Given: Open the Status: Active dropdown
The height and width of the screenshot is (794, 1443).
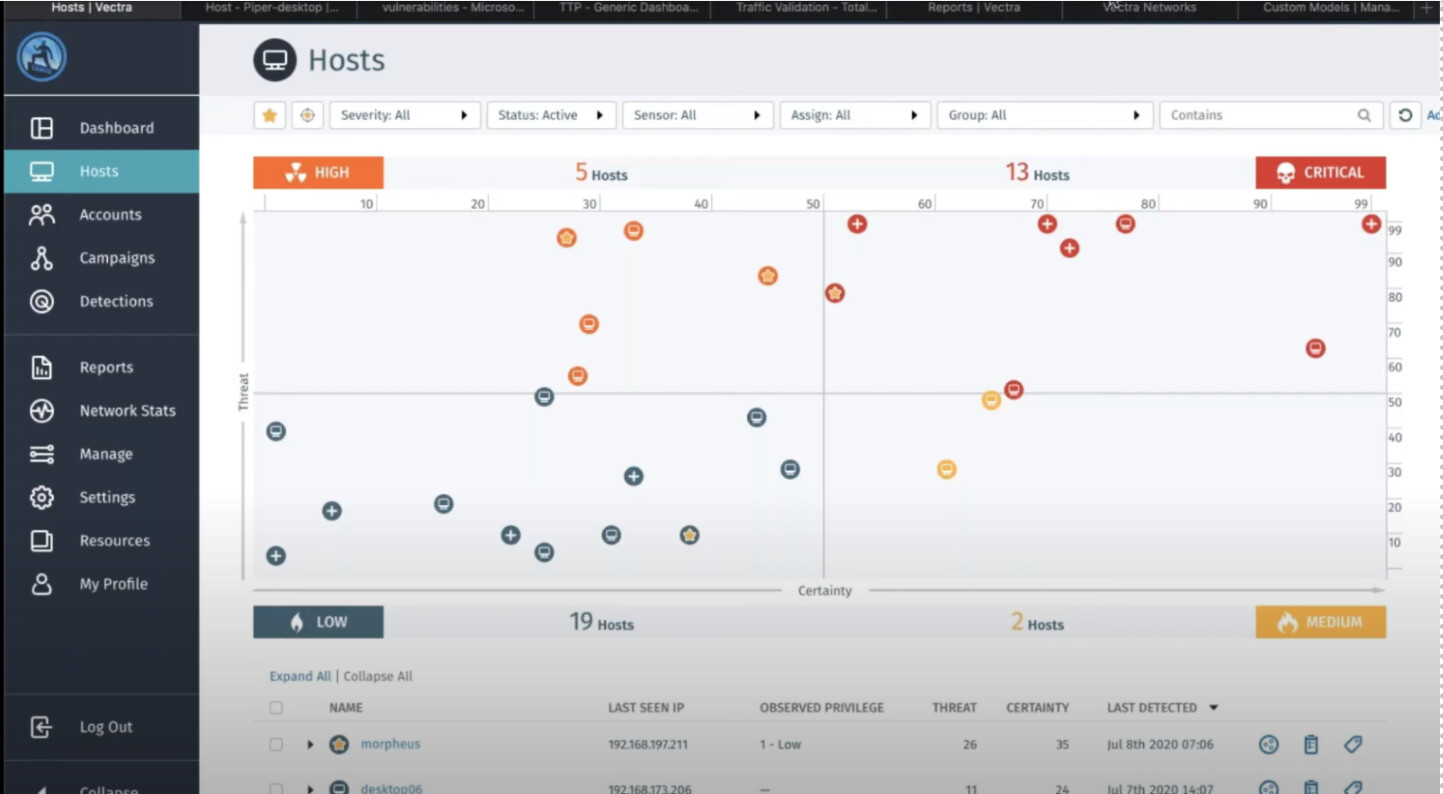Looking at the screenshot, I should pos(551,115).
